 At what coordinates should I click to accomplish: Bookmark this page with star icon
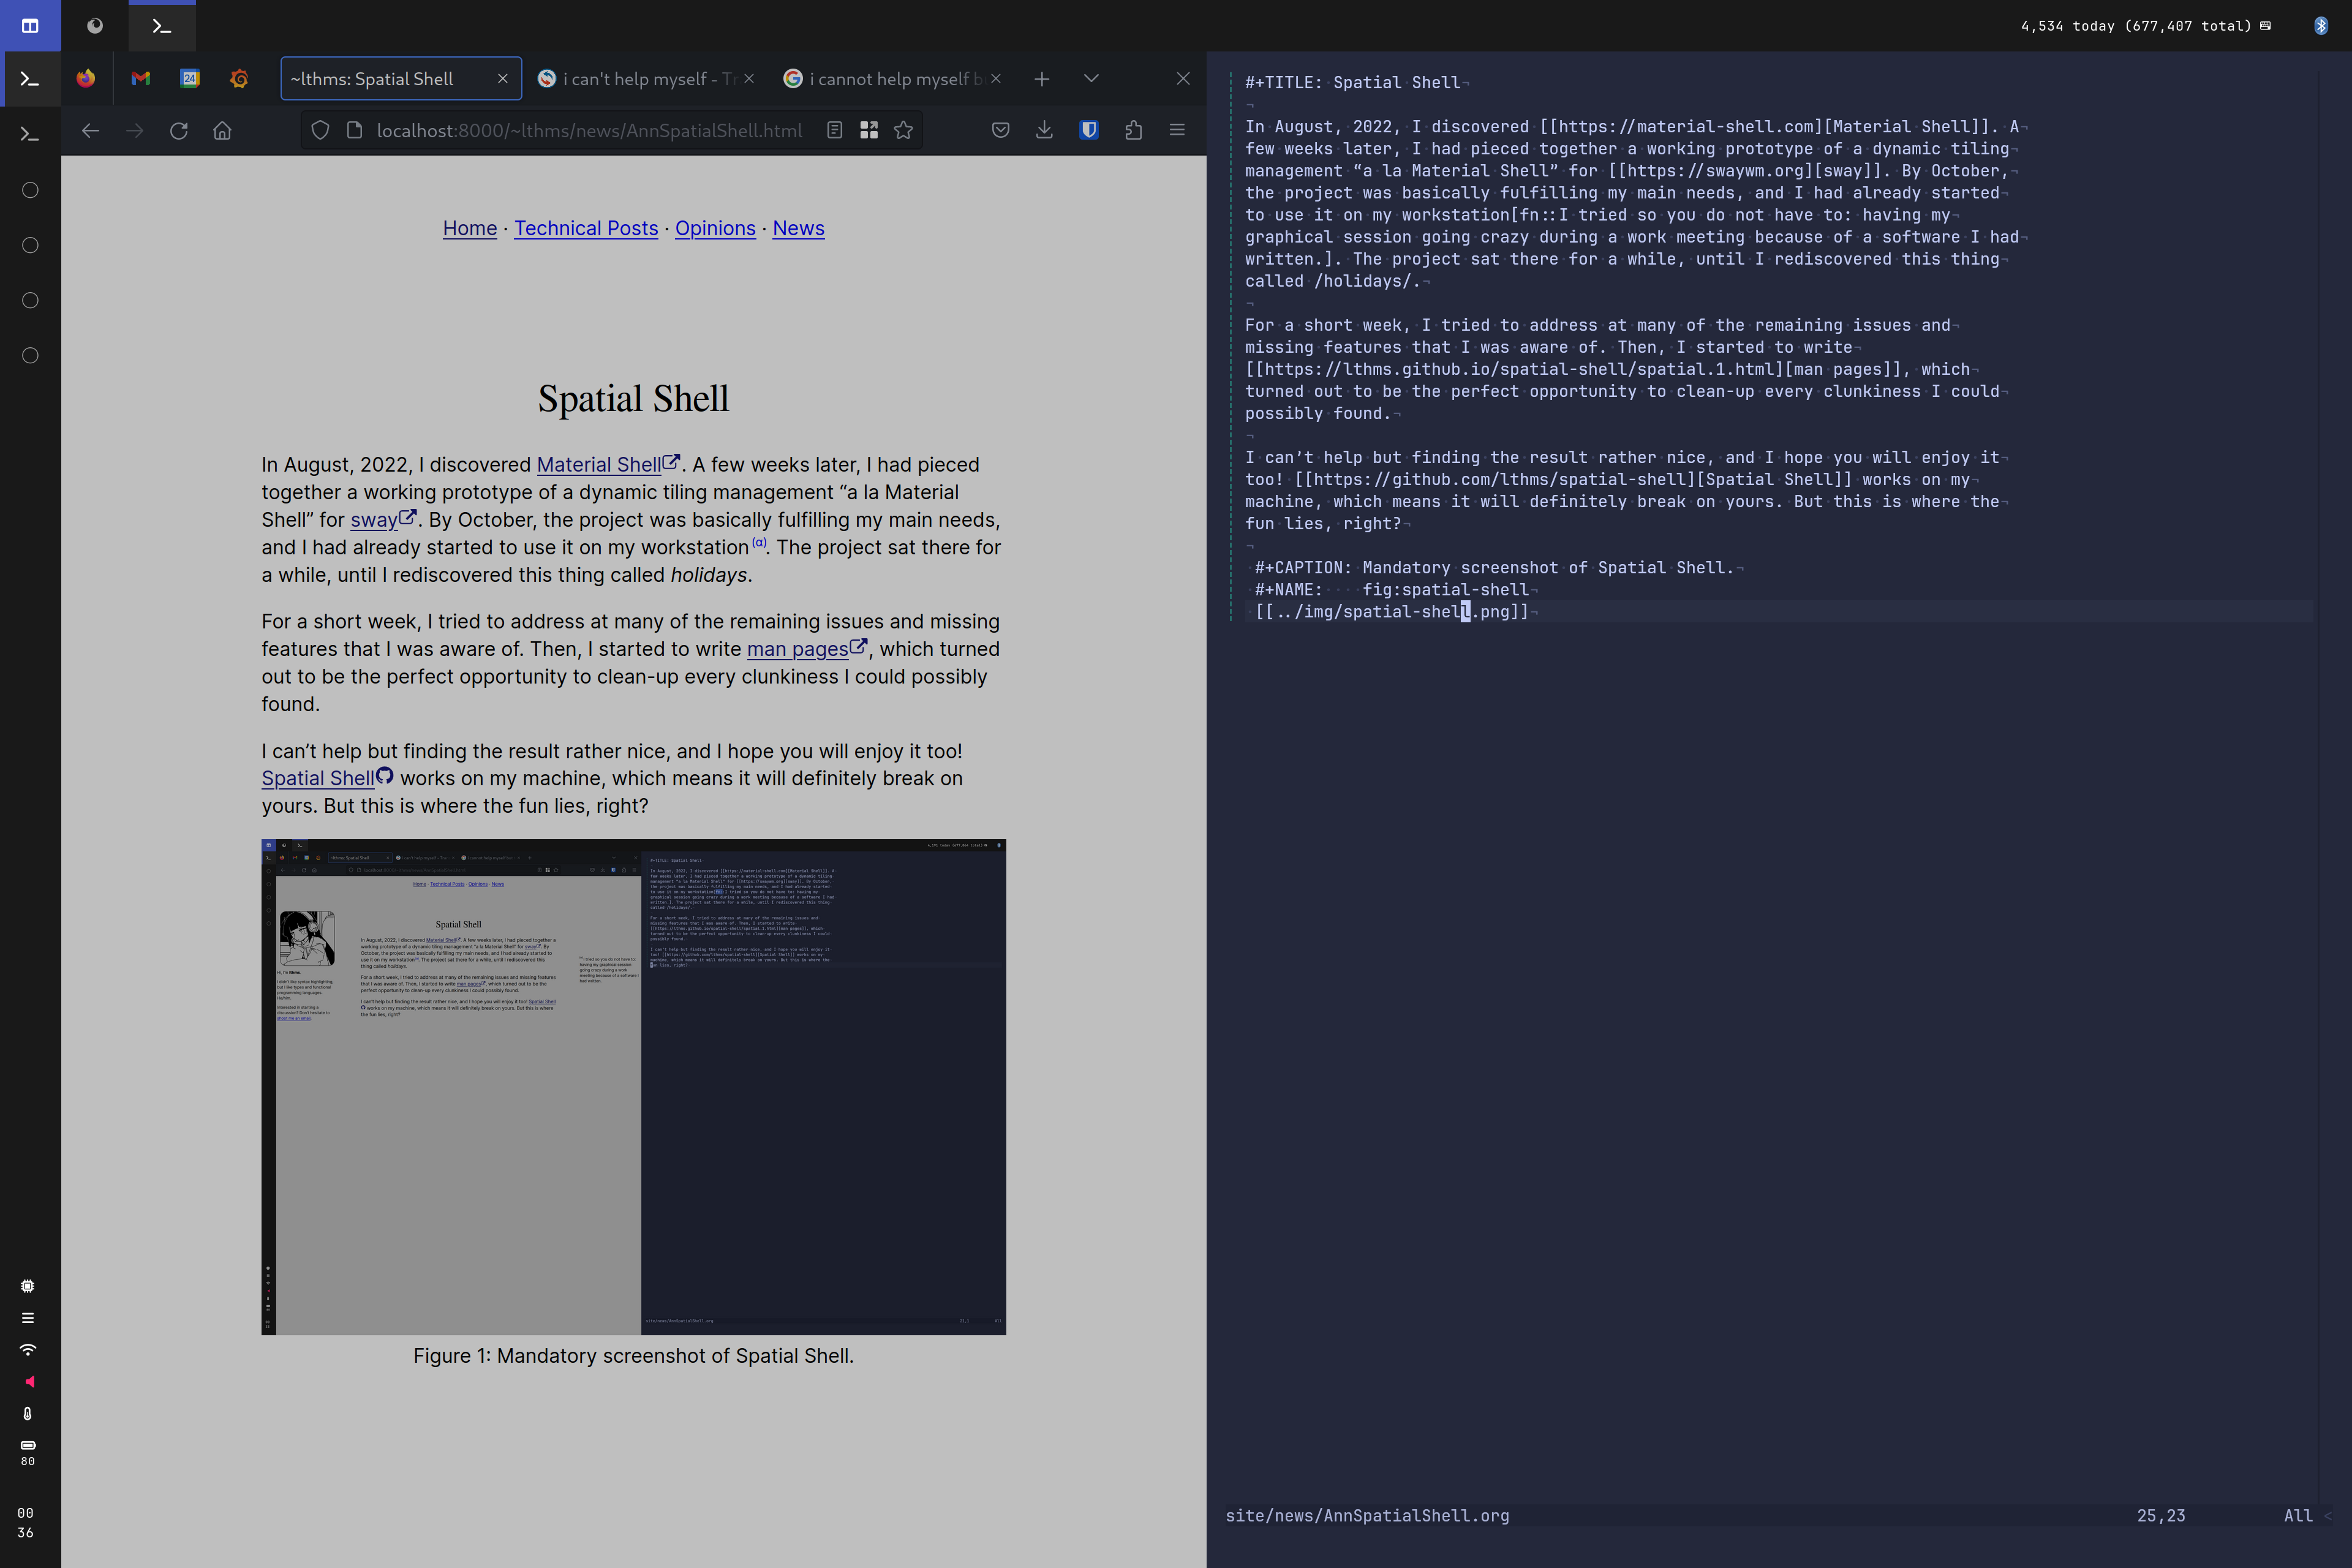tap(903, 130)
